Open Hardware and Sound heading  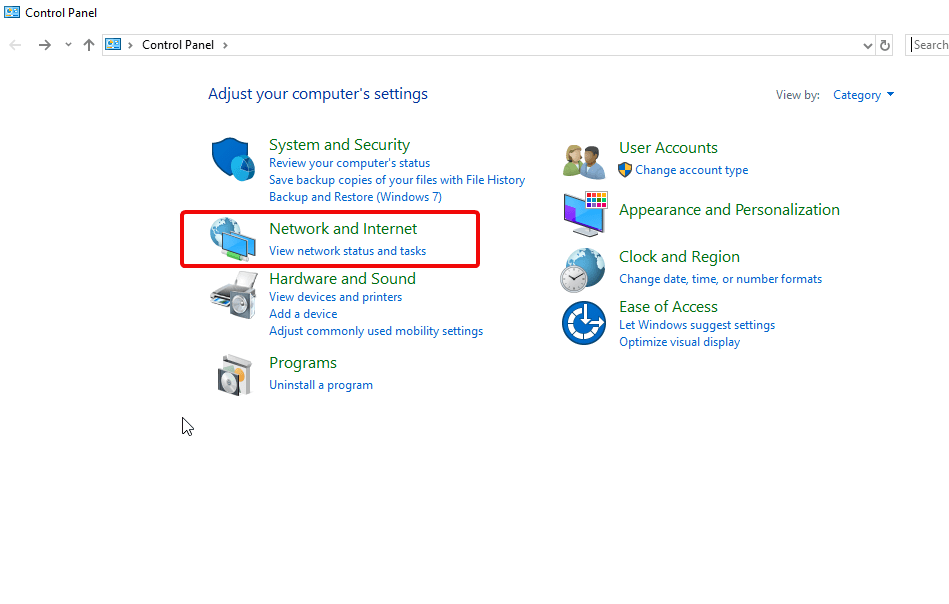coord(343,279)
